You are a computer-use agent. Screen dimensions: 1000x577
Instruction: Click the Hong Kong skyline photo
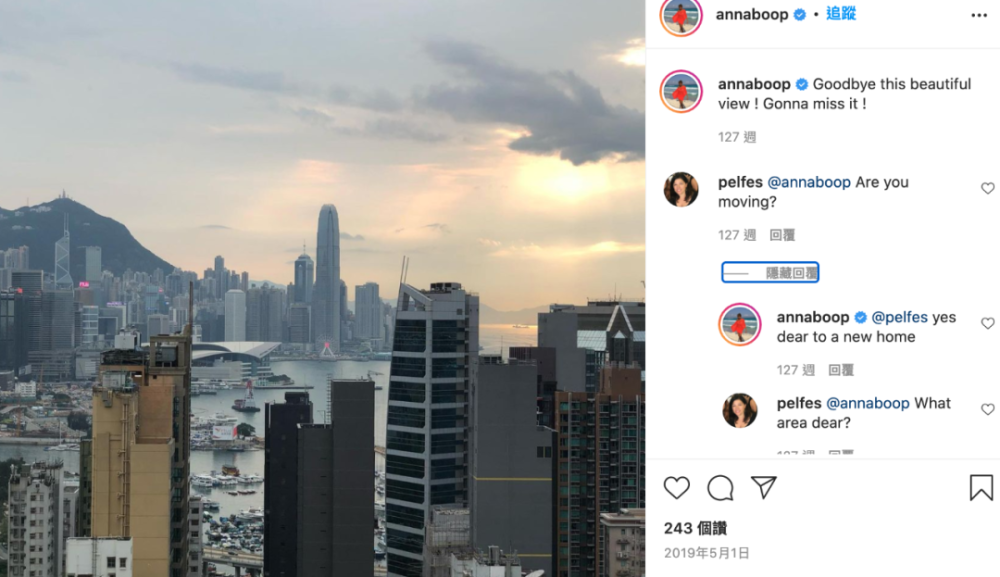pos(322,288)
